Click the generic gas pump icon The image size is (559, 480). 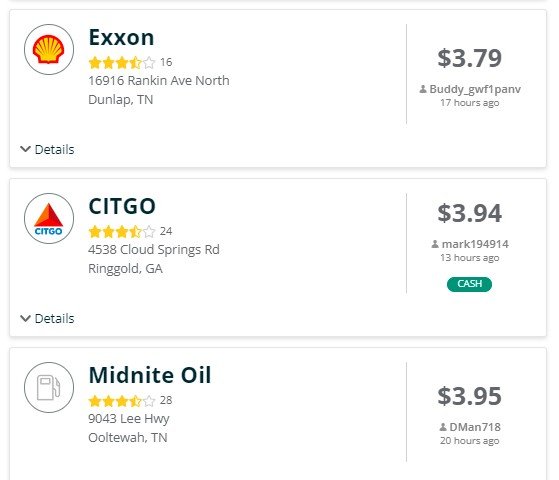[49, 388]
